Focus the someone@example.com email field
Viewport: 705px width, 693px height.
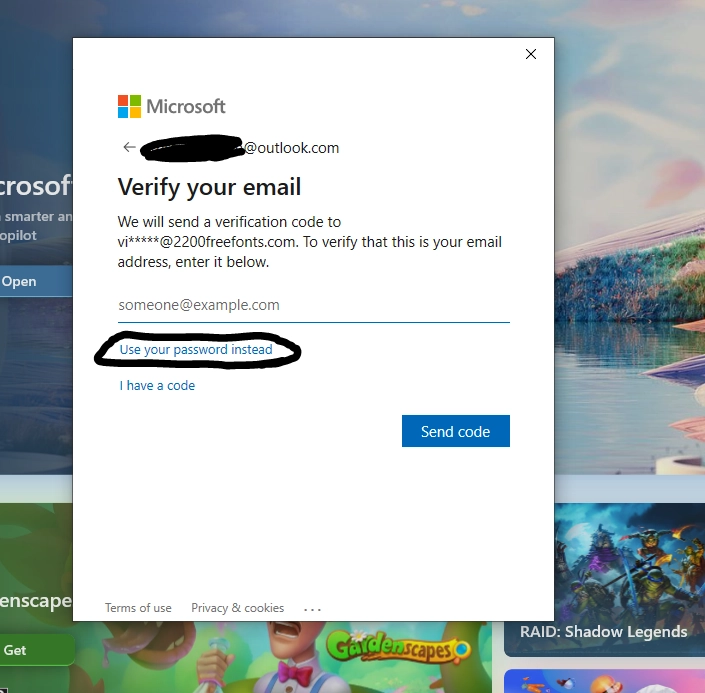click(313, 305)
